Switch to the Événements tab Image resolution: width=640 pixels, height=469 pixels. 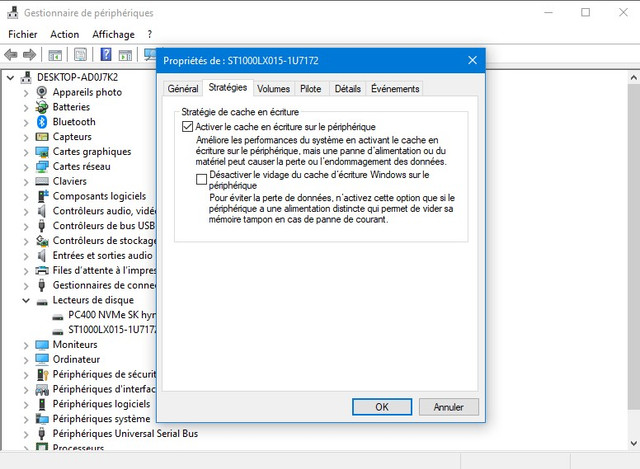point(395,89)
